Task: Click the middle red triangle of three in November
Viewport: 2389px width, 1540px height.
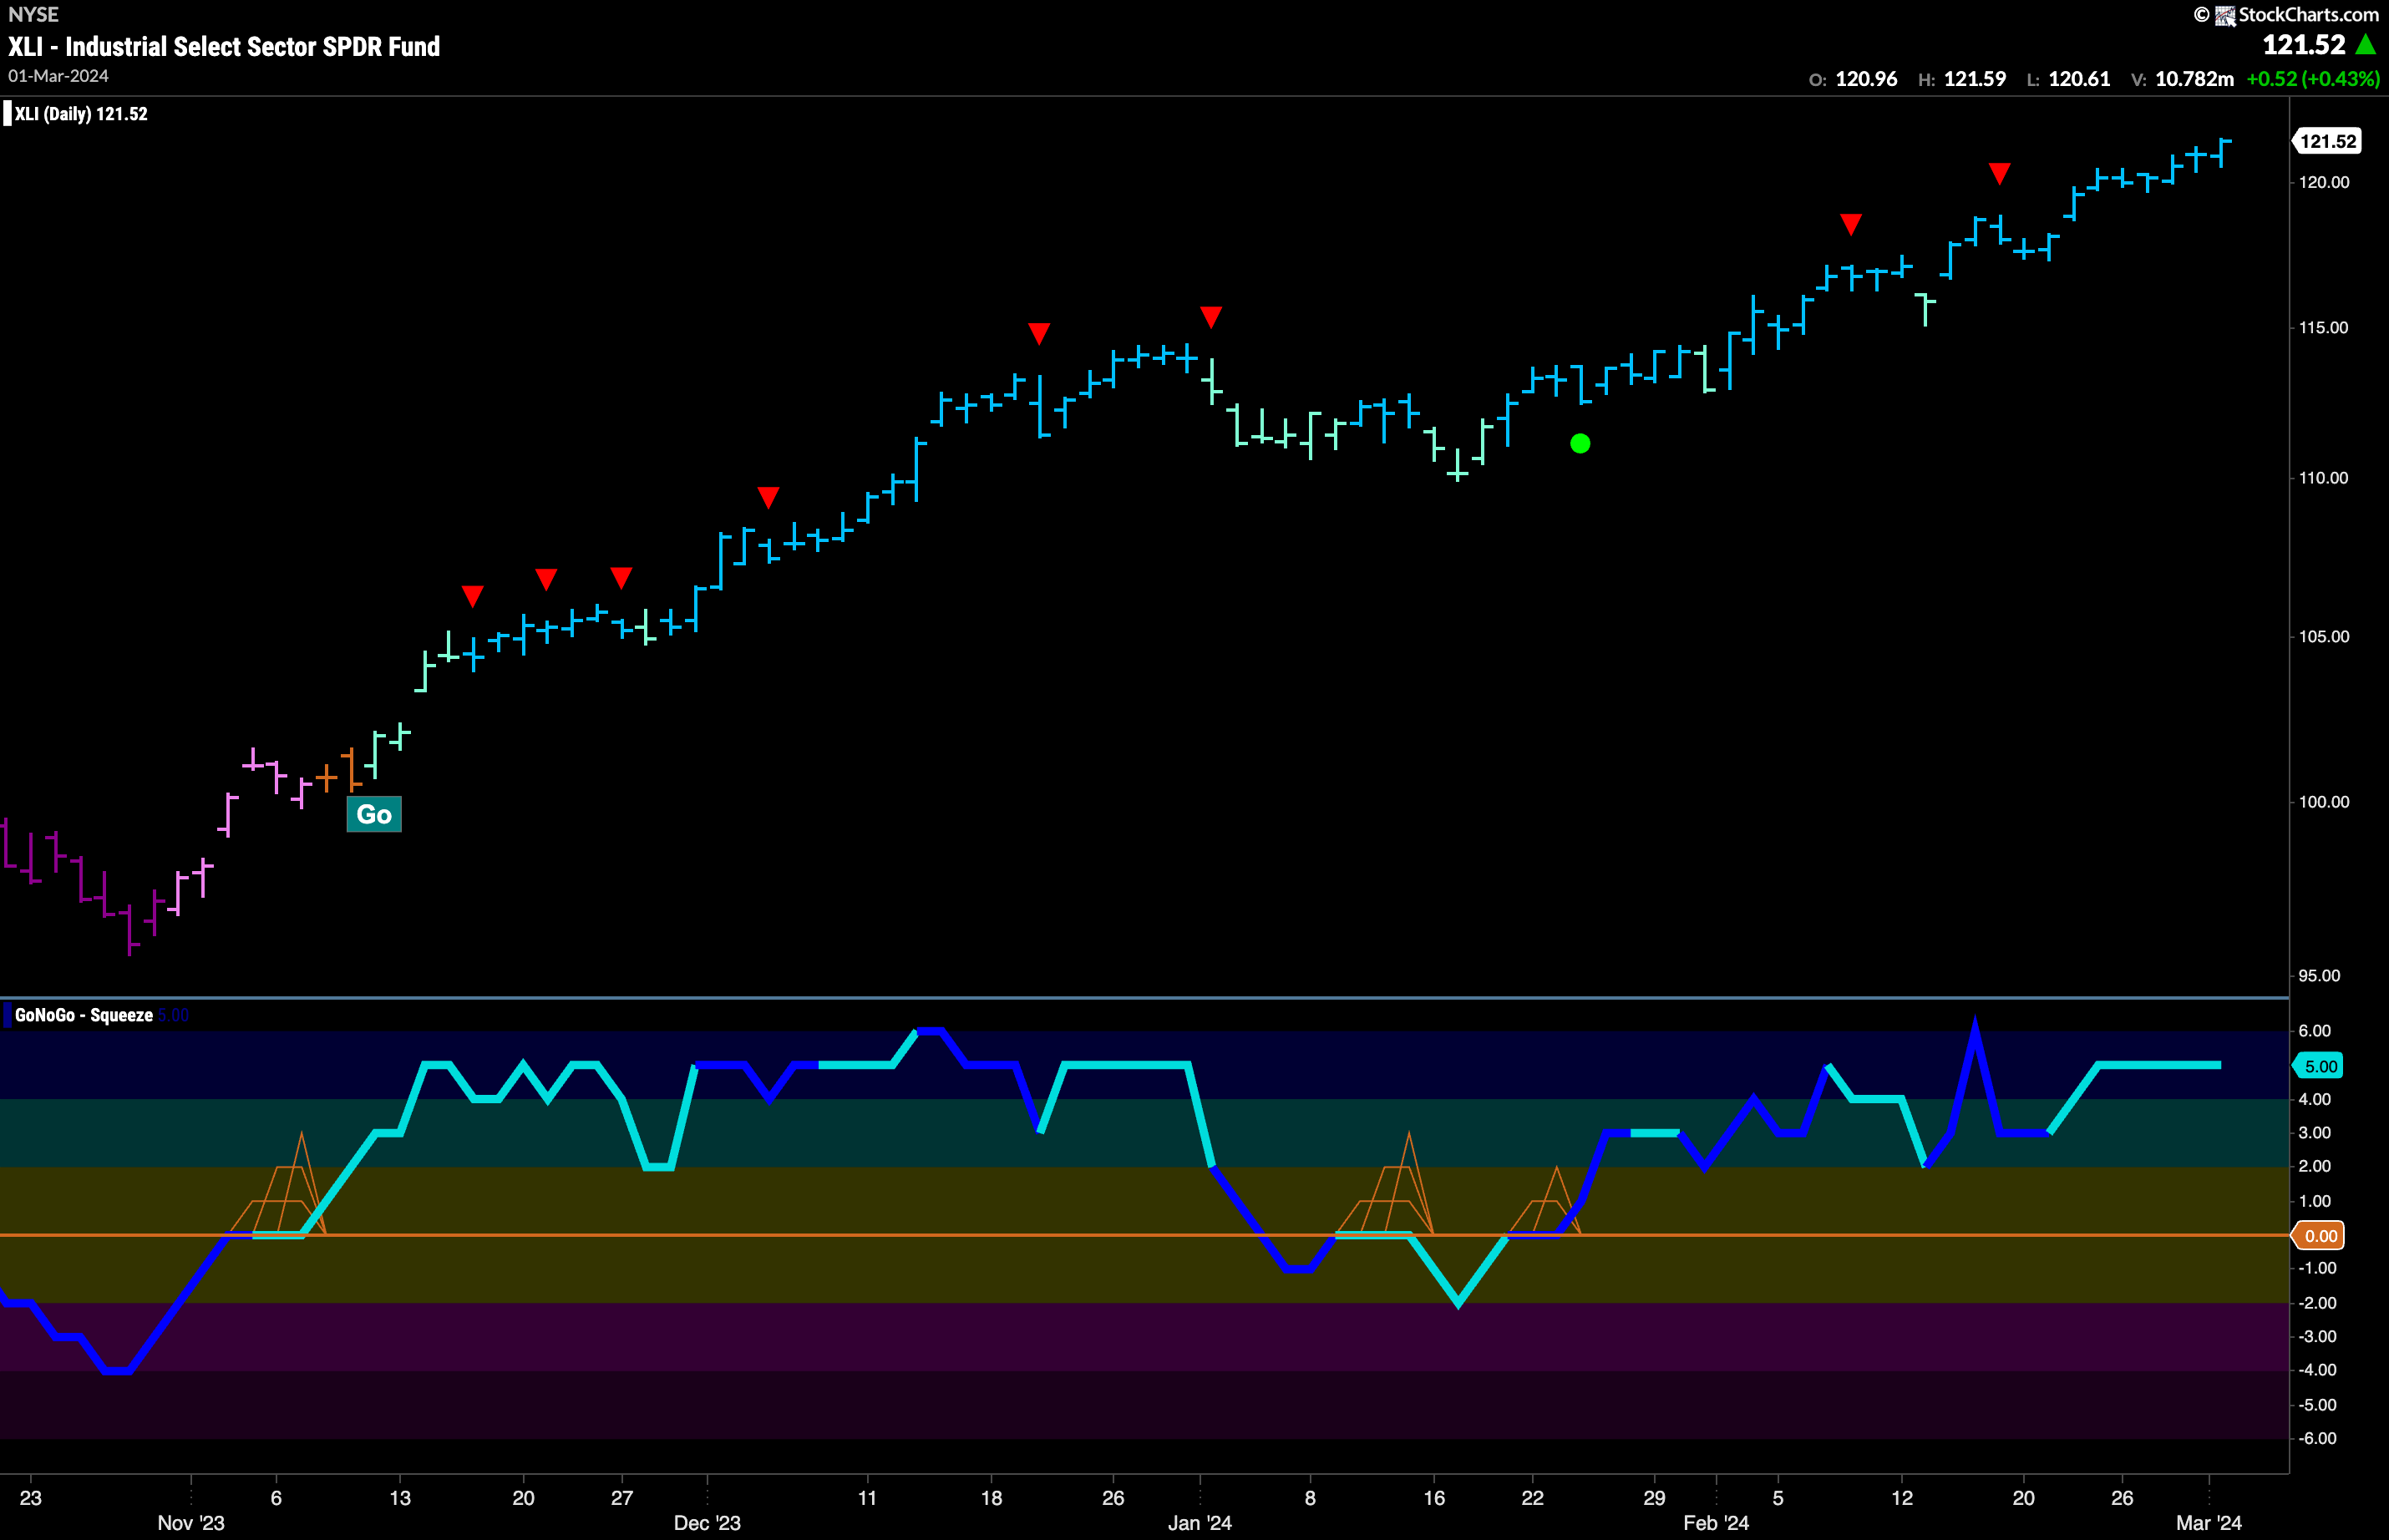Action: tap(546, 579)
